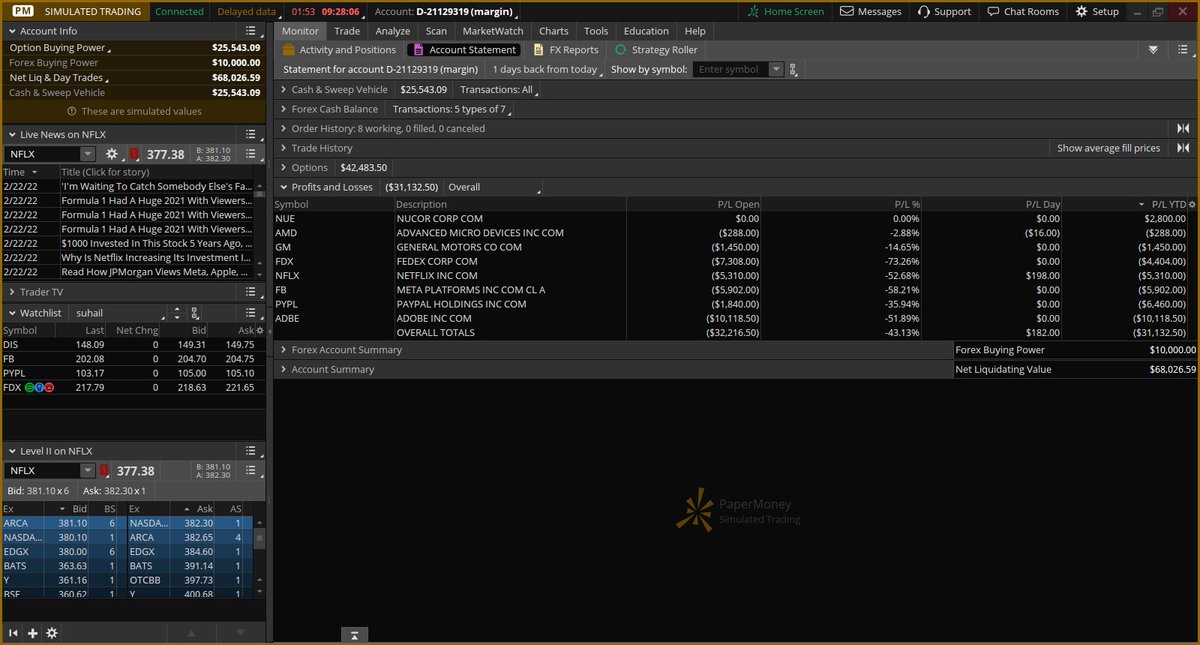Open Live News NFLX symbol dropdown

88,154
